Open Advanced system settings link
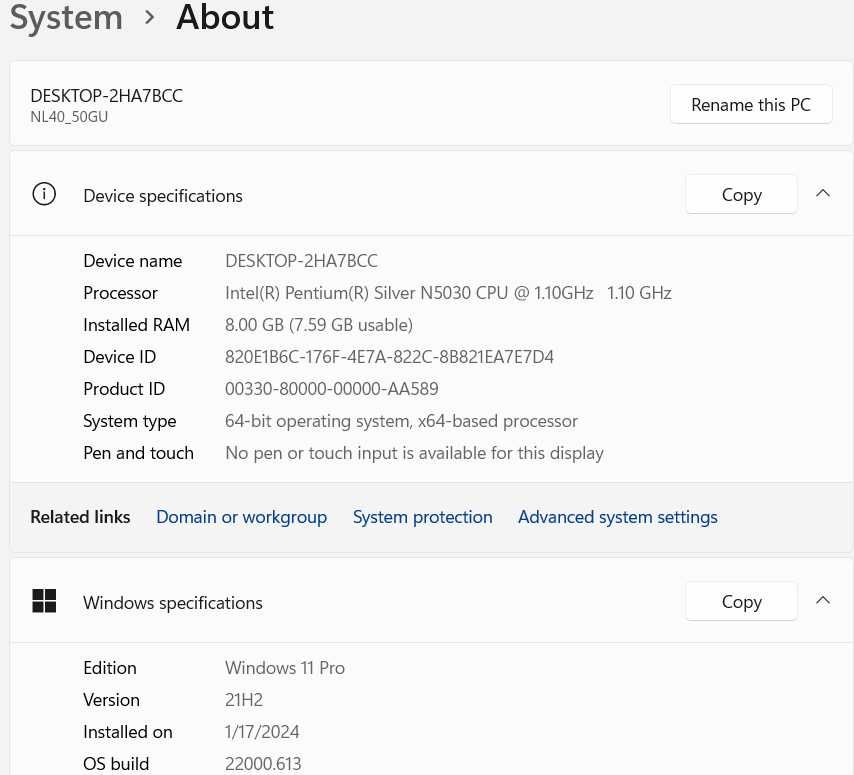 [618, 517]
